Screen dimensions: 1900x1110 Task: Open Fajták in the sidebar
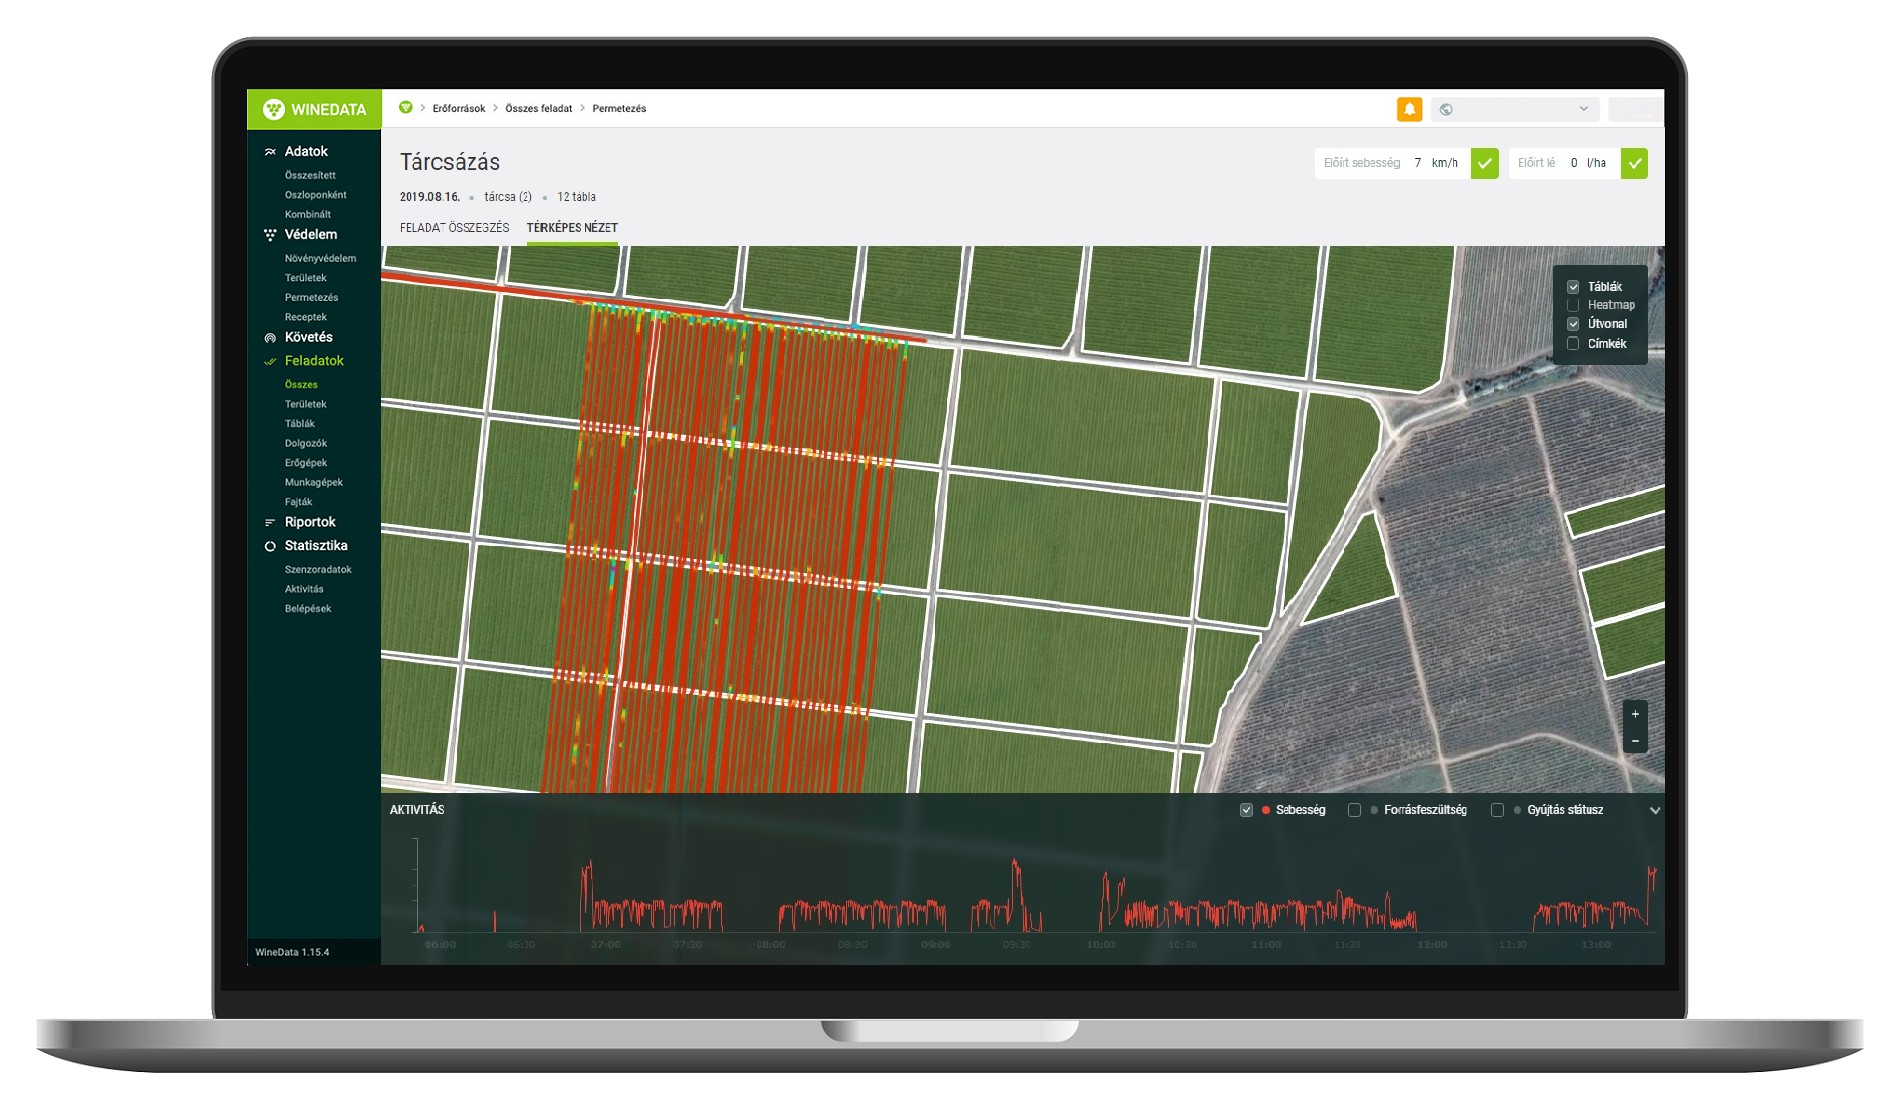298,502
